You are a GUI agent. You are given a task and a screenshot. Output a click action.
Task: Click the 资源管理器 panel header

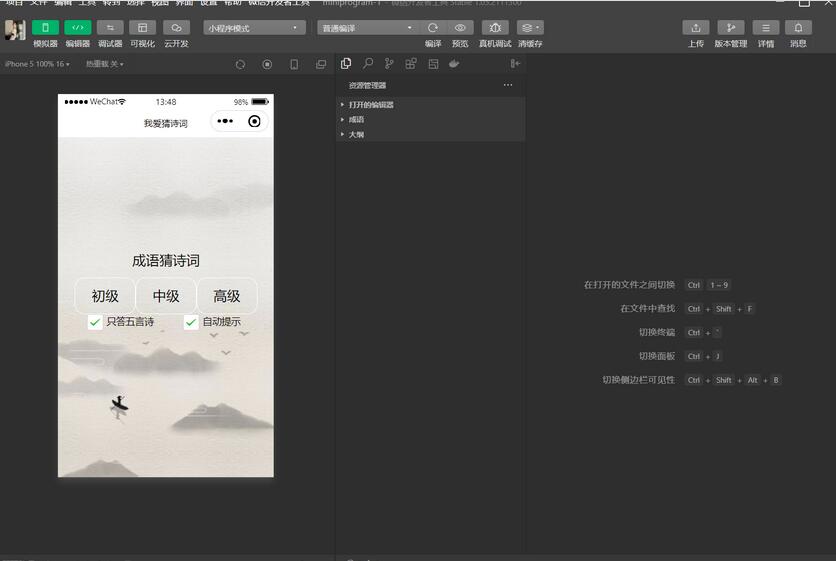367,85
